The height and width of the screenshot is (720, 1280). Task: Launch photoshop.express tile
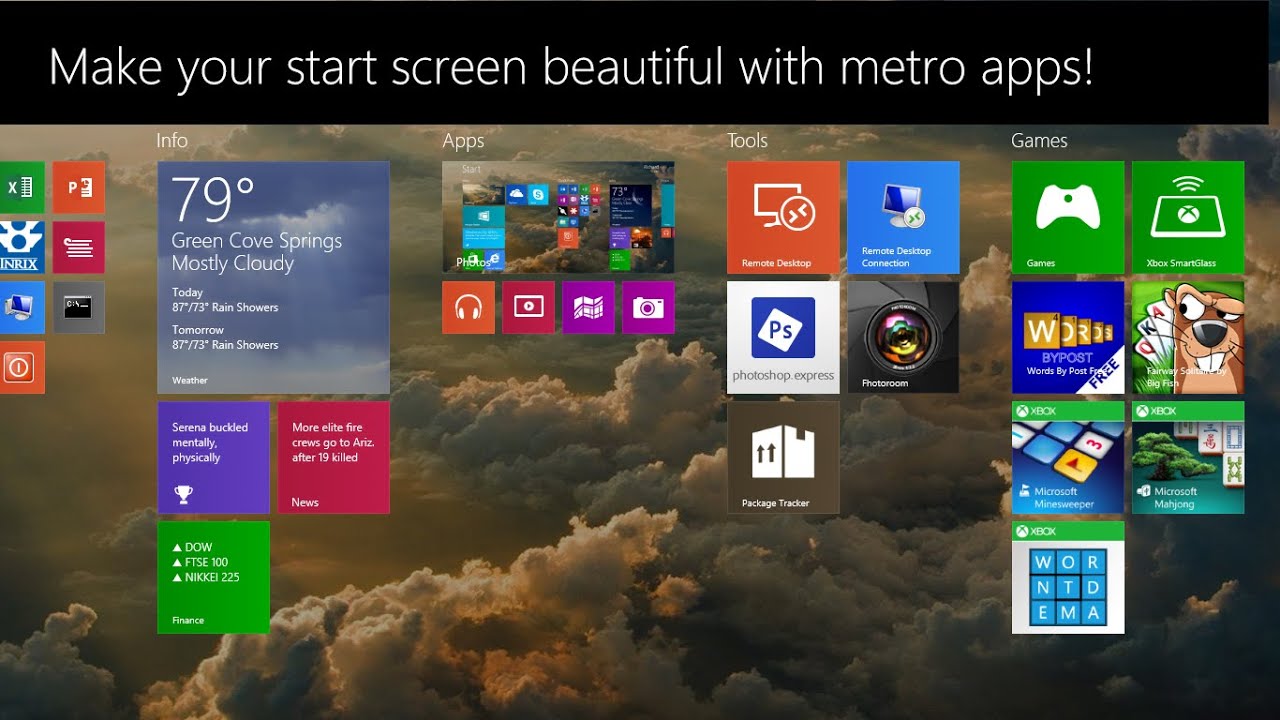click(x=783, y=337)
